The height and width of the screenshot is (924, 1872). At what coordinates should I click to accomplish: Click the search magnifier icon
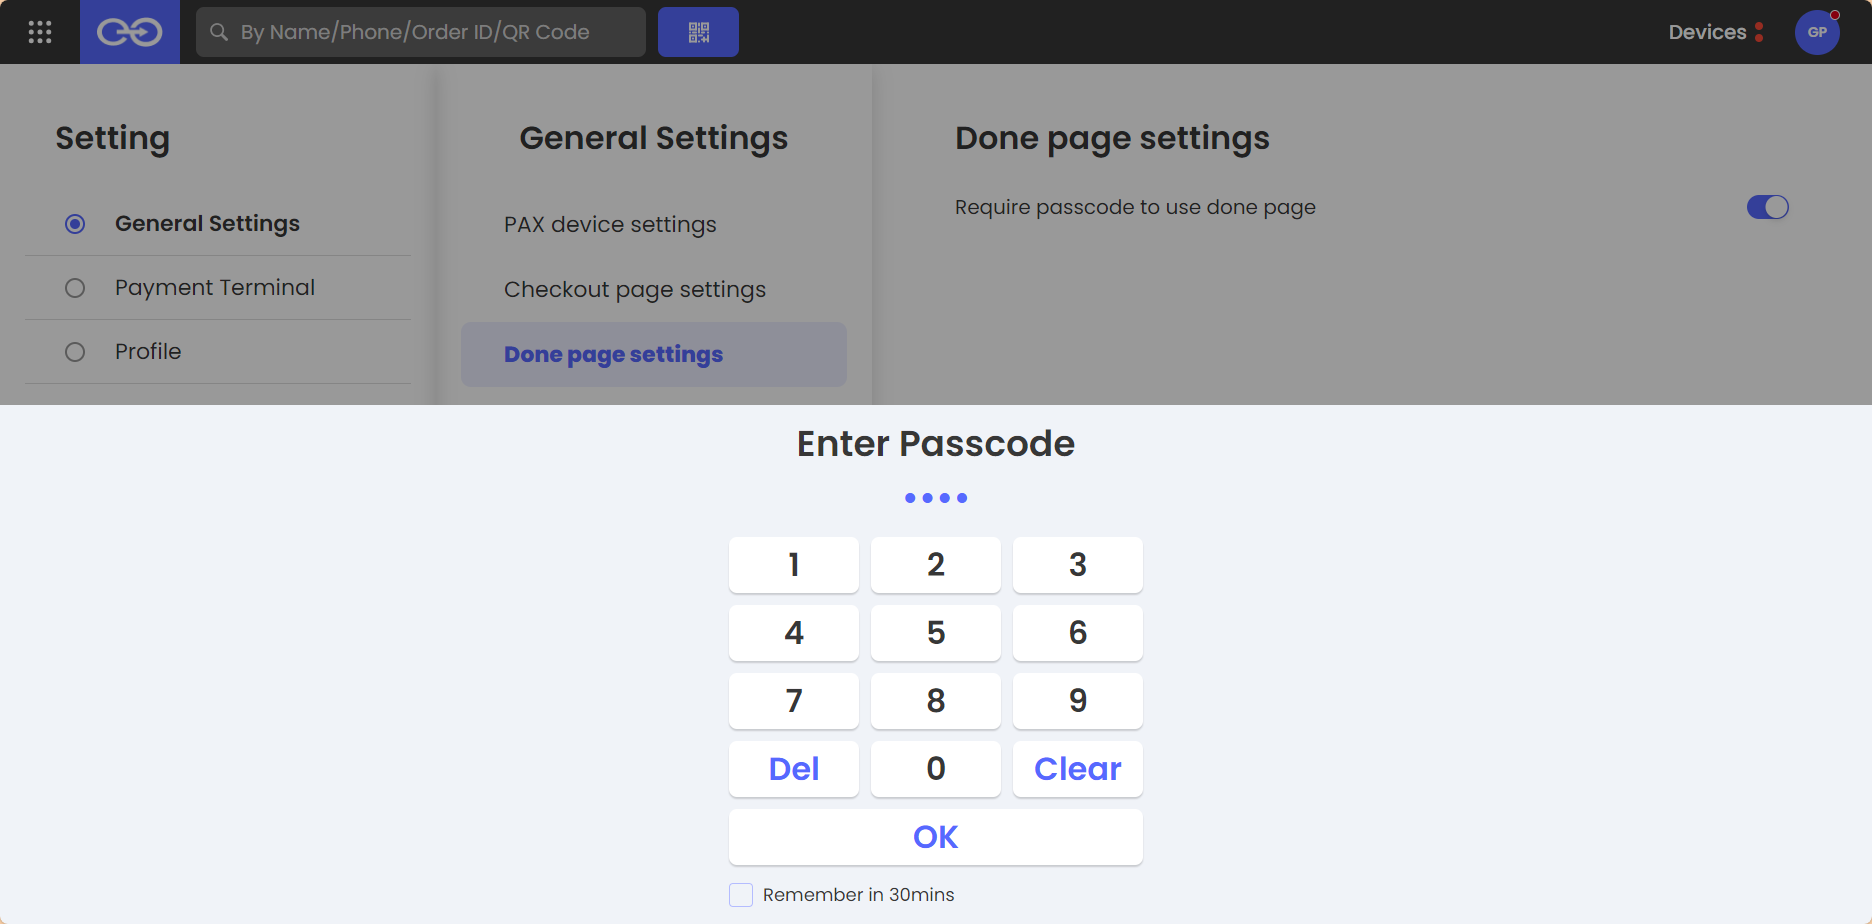pyautogui.click(x=219, y=32)
